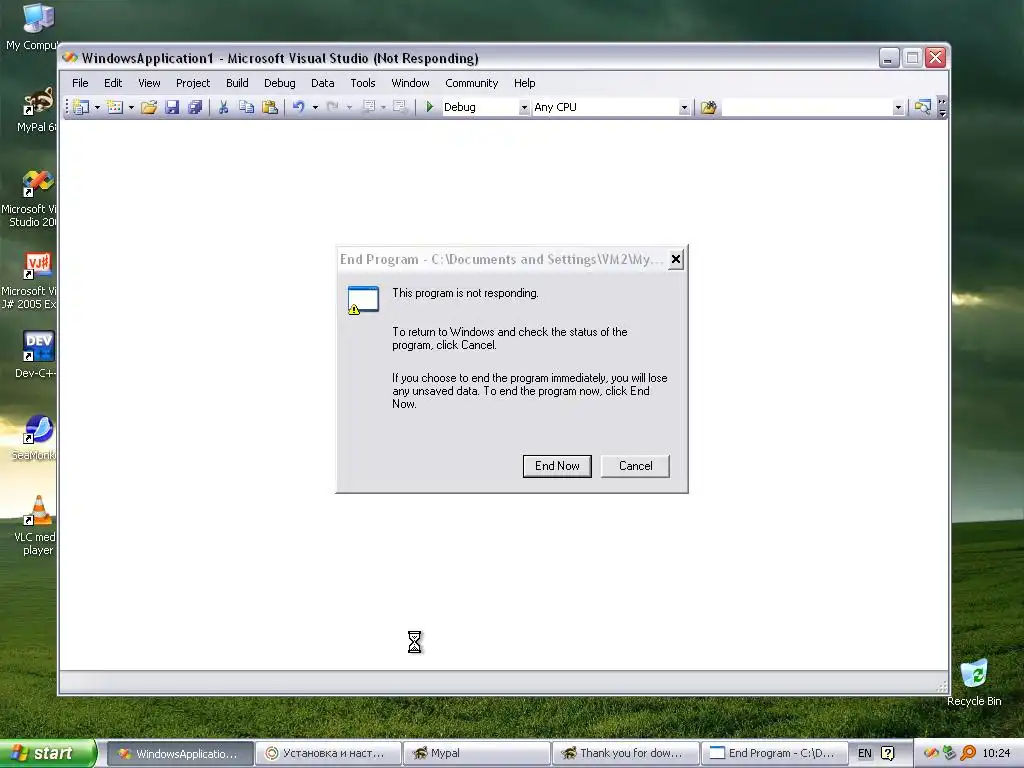This screenshot has width=1024, height=768.
Task: Open the New Project dropdown arrow
Action: click(97, 107)
